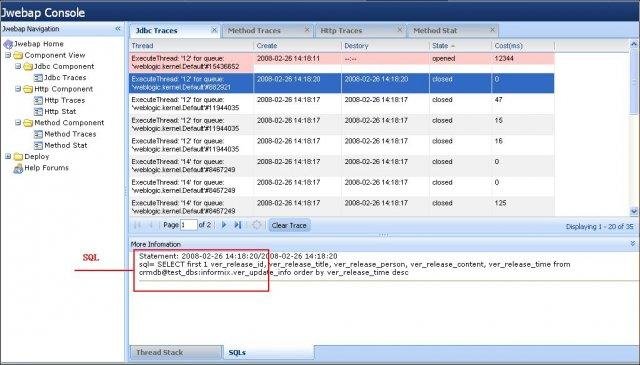Screen dimensions: 640x365
Task: Click the Deploy folder icon
Action: [18, 157]
